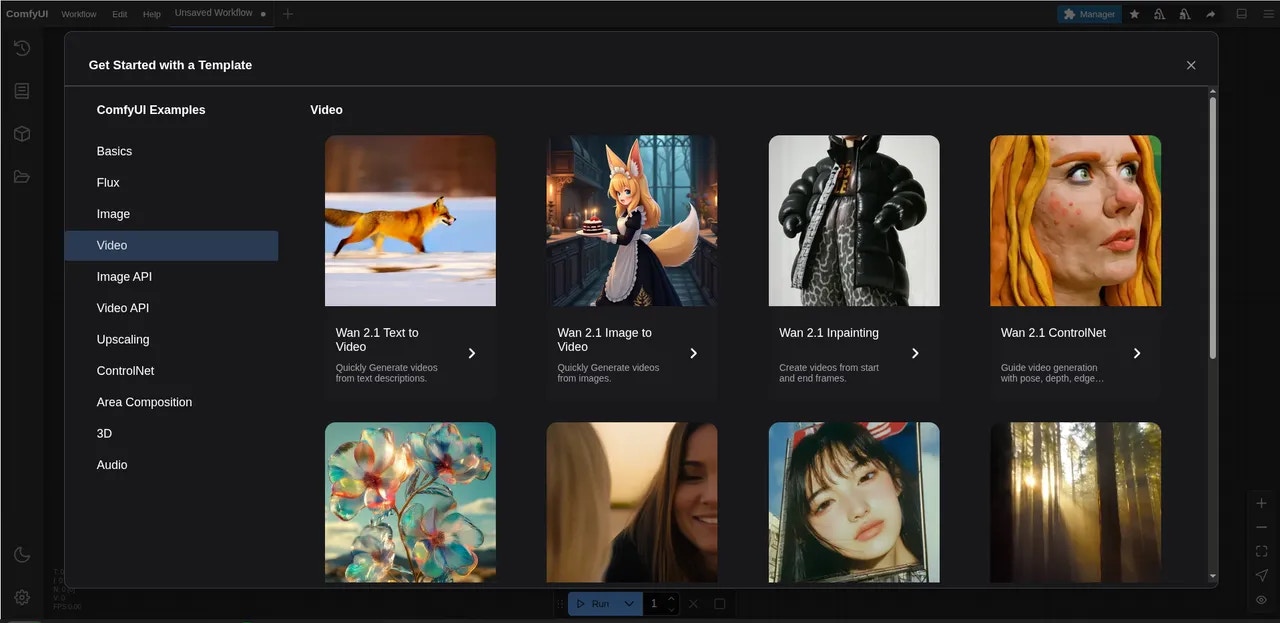1280x623 pixels.
Task: Open the queue history sidebar icon
Action: [21, 48]
